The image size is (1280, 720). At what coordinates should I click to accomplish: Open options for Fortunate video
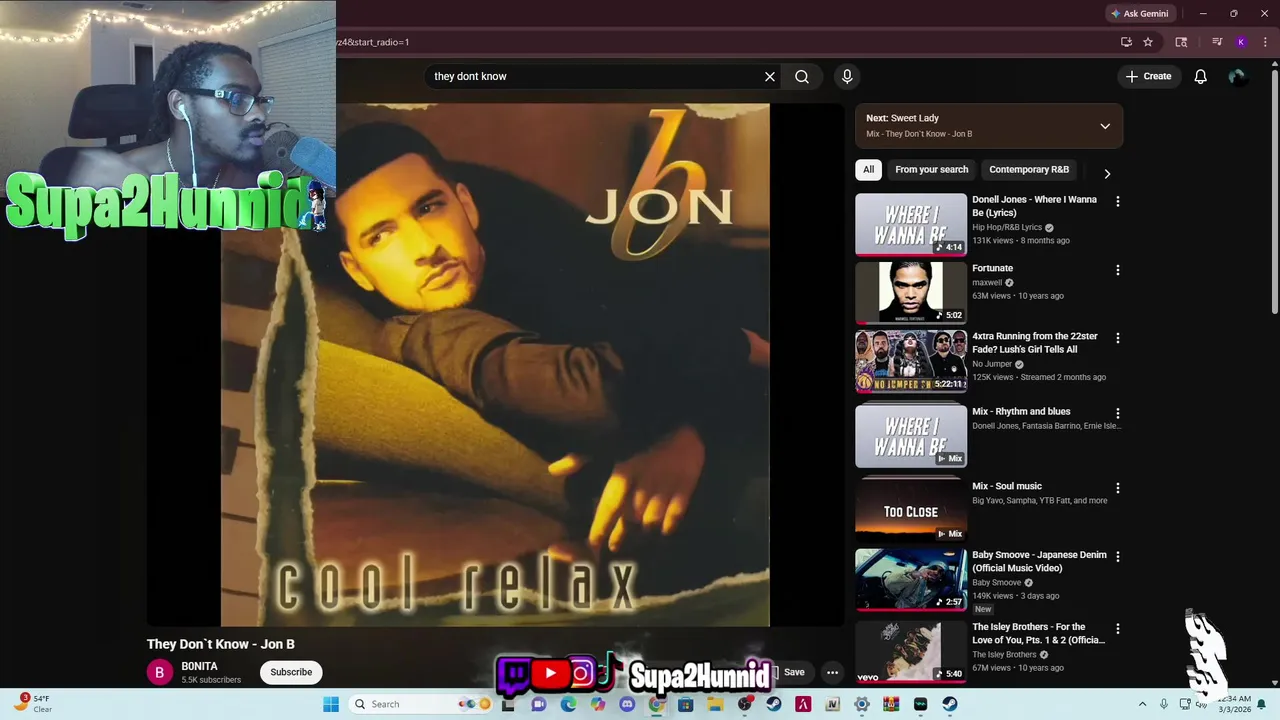(x=1117, y=270)
